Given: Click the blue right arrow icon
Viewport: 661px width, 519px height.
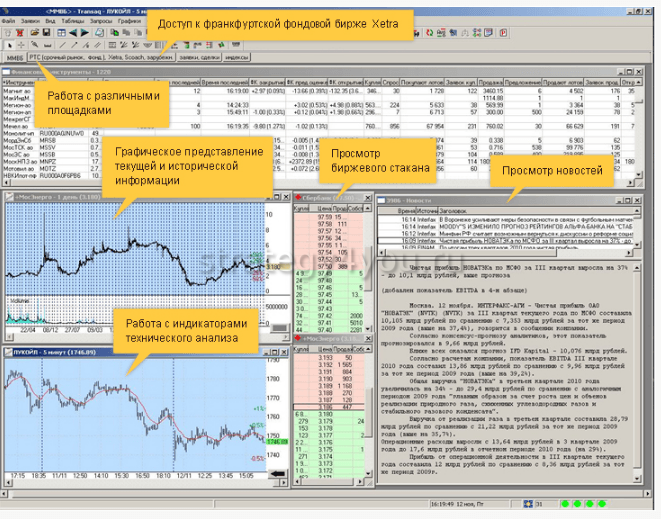Looking at the screenshot, I should coord(84,31).
